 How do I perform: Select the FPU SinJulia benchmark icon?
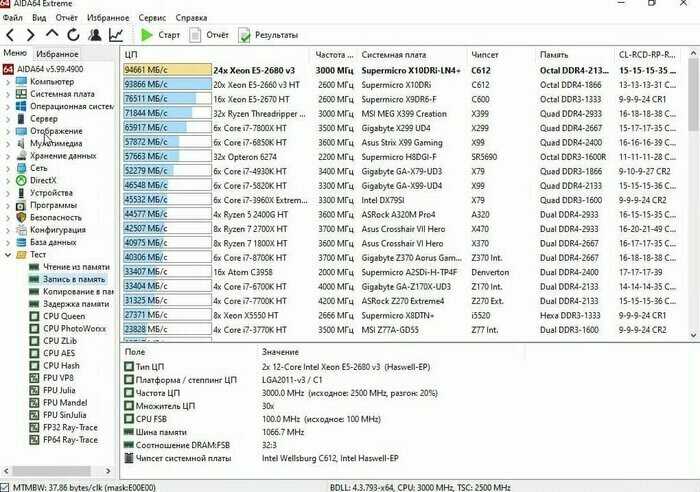(34, 415)
